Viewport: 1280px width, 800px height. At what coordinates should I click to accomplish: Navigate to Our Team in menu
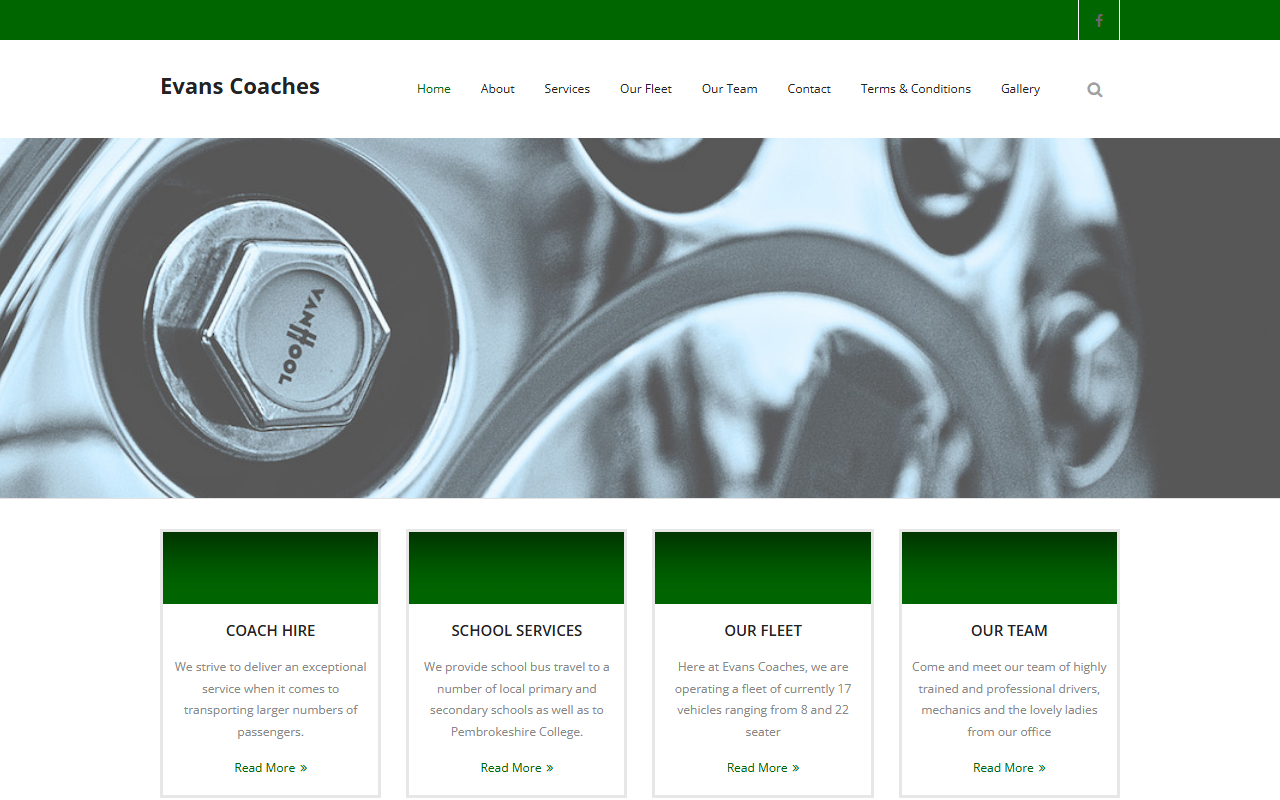pyautogui.click(x=730, y=89)
